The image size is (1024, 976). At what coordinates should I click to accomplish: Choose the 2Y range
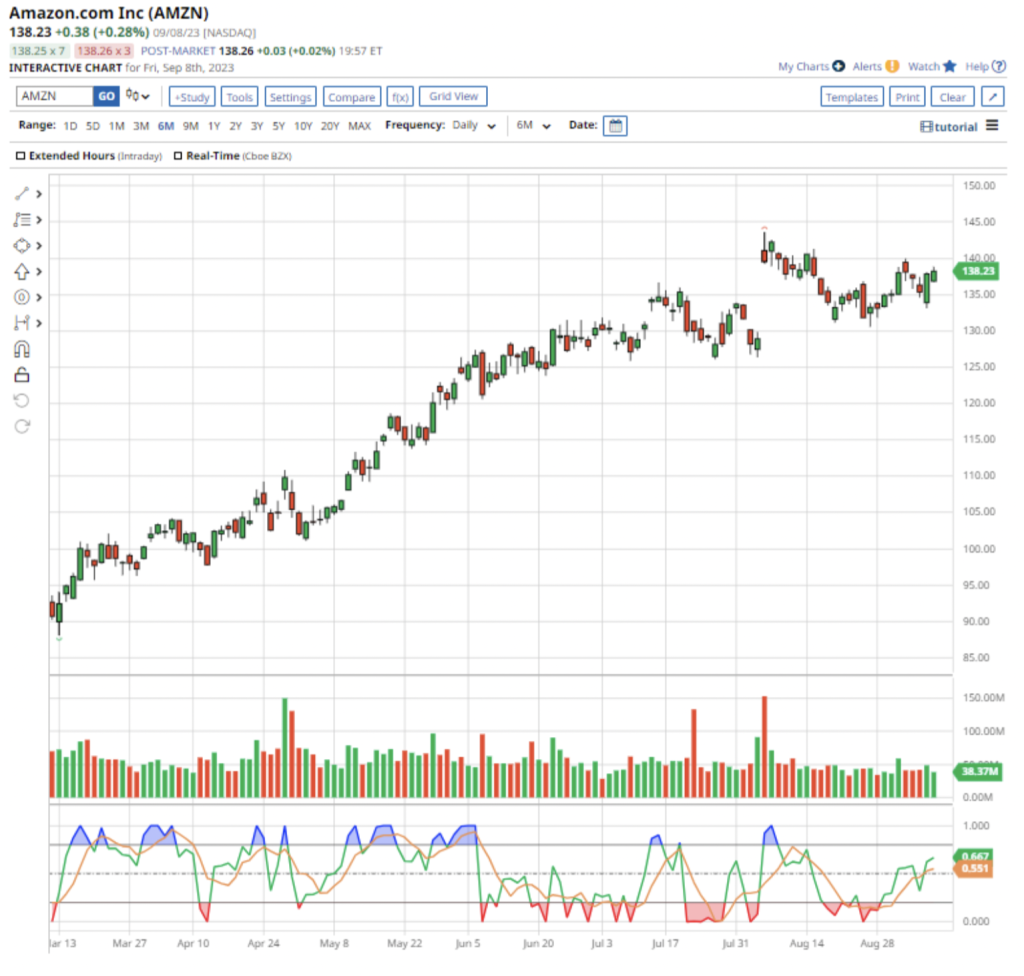pyautogui.click(x=236, y=126)
